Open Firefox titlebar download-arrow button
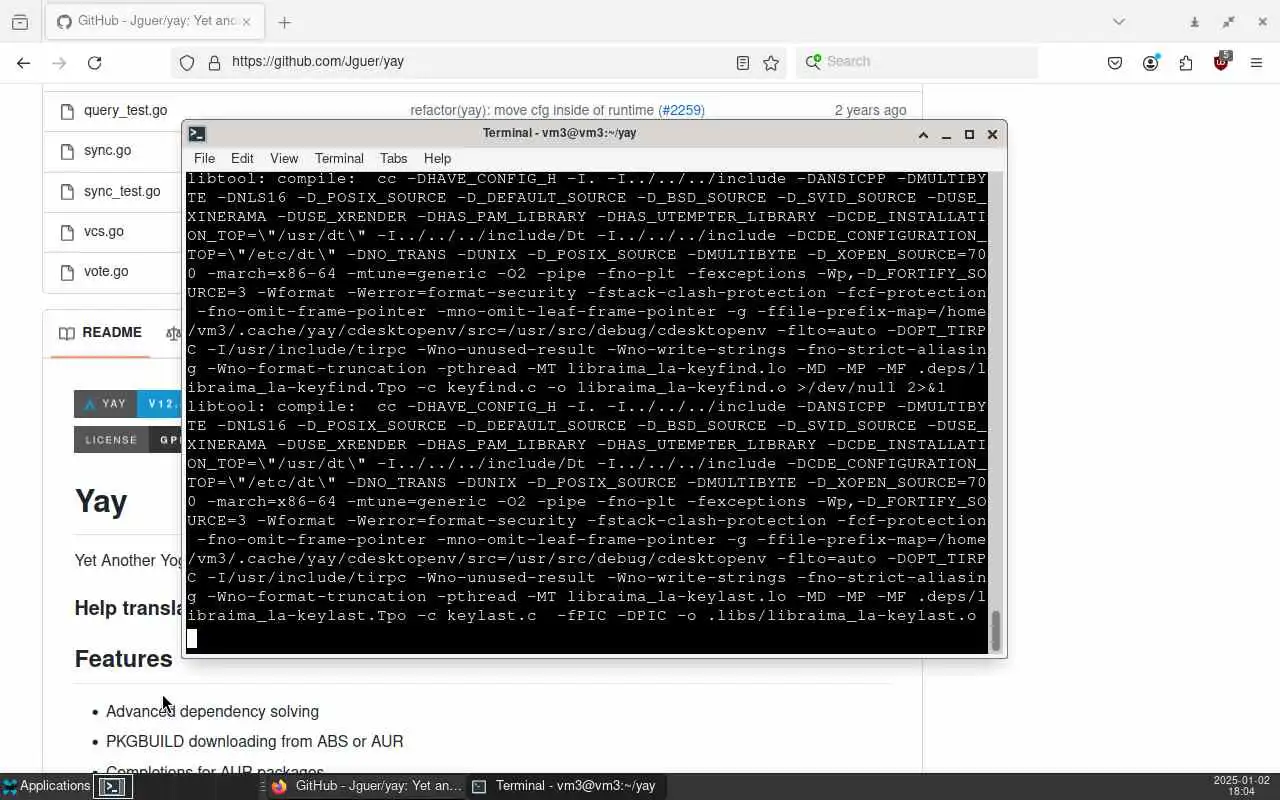The width and height of the screenshot is (1280, 800). tap(1194, 21)
